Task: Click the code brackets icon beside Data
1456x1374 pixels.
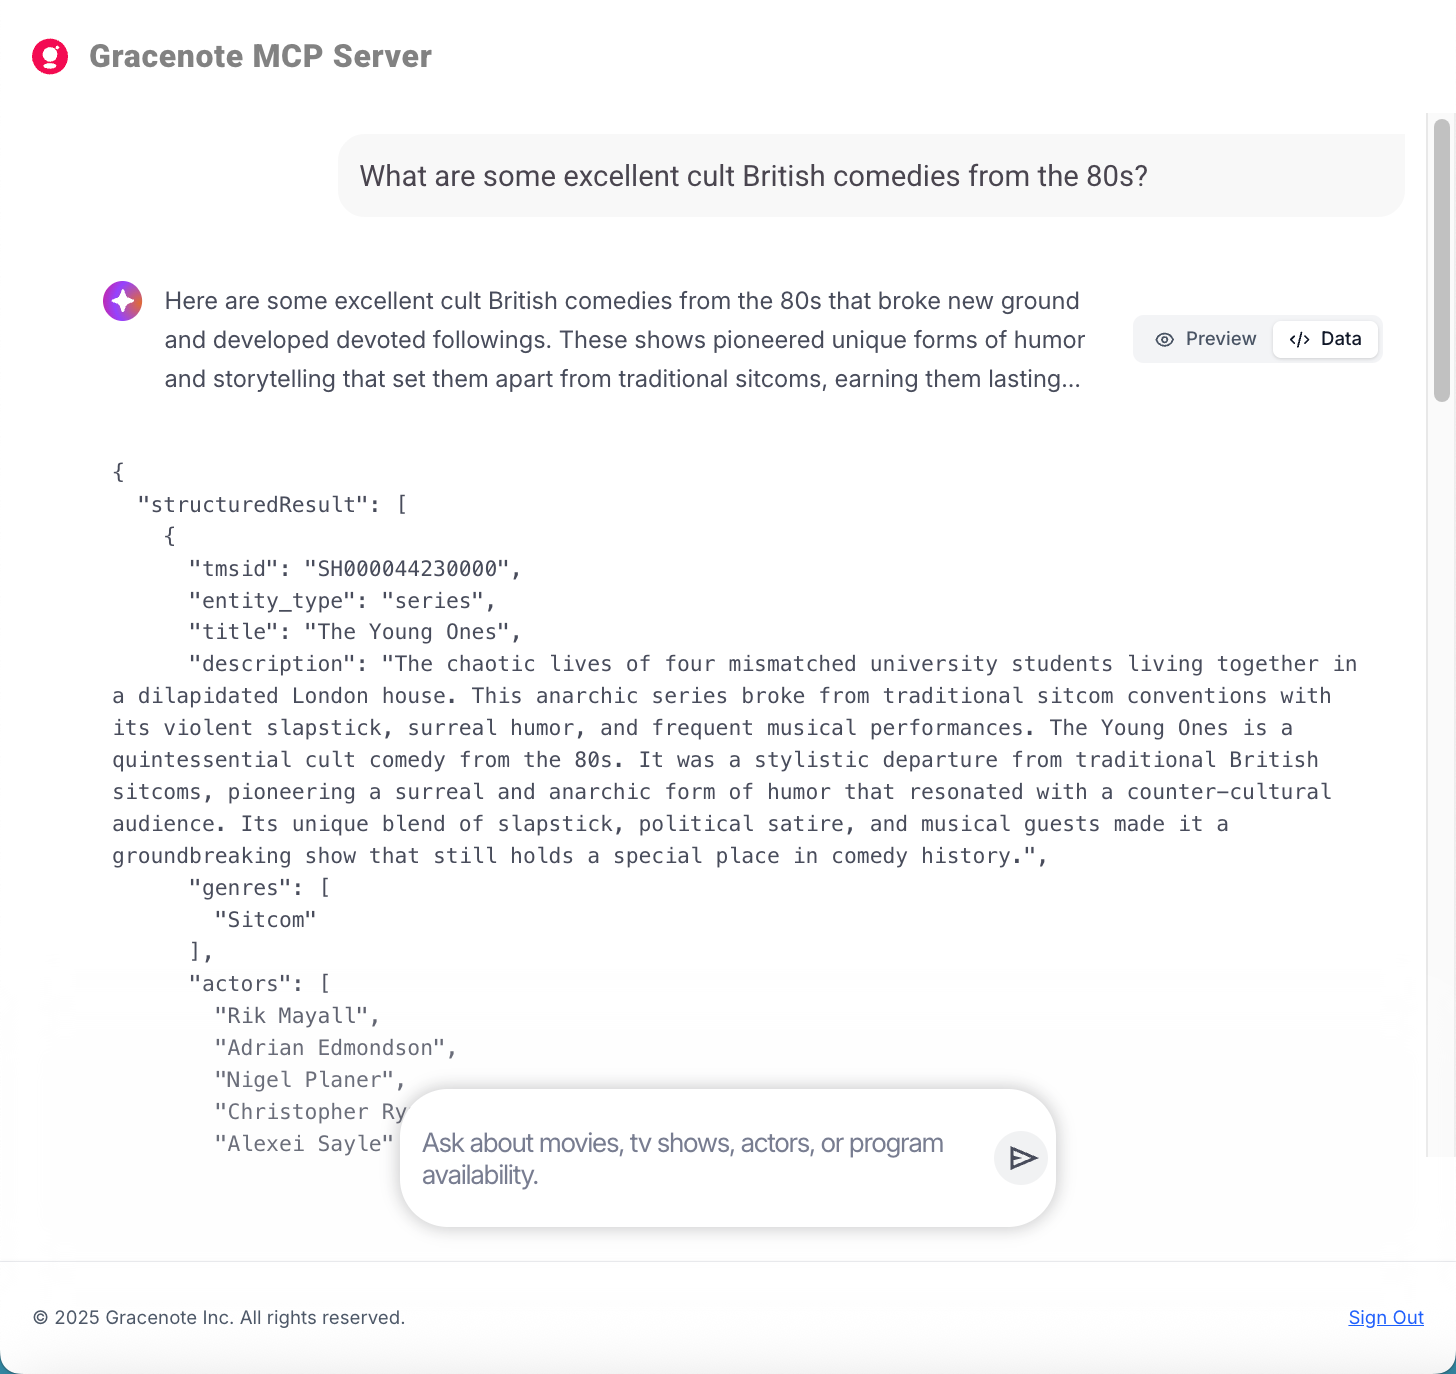Action: coord(1299,340)
